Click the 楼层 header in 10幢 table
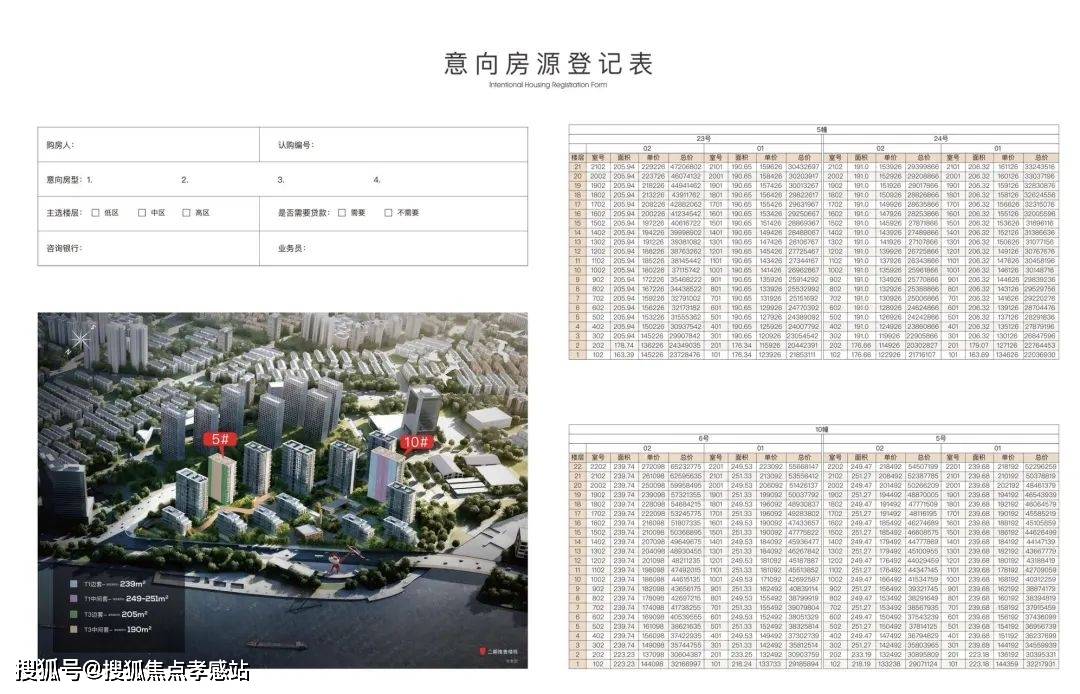This screenshot has width=1080, height=694. 578,457
